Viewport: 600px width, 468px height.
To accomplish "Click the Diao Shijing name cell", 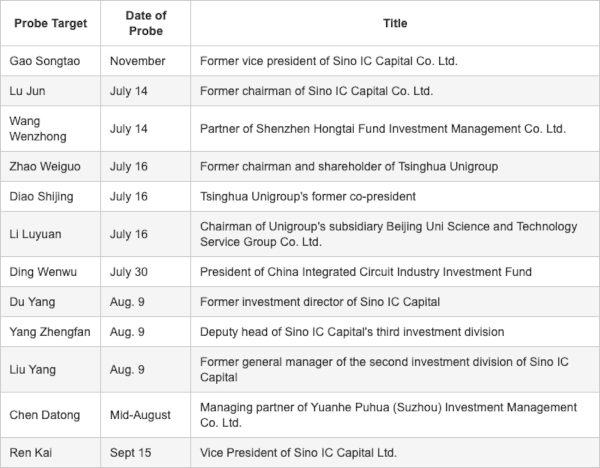I will click(x=43, y=196).
